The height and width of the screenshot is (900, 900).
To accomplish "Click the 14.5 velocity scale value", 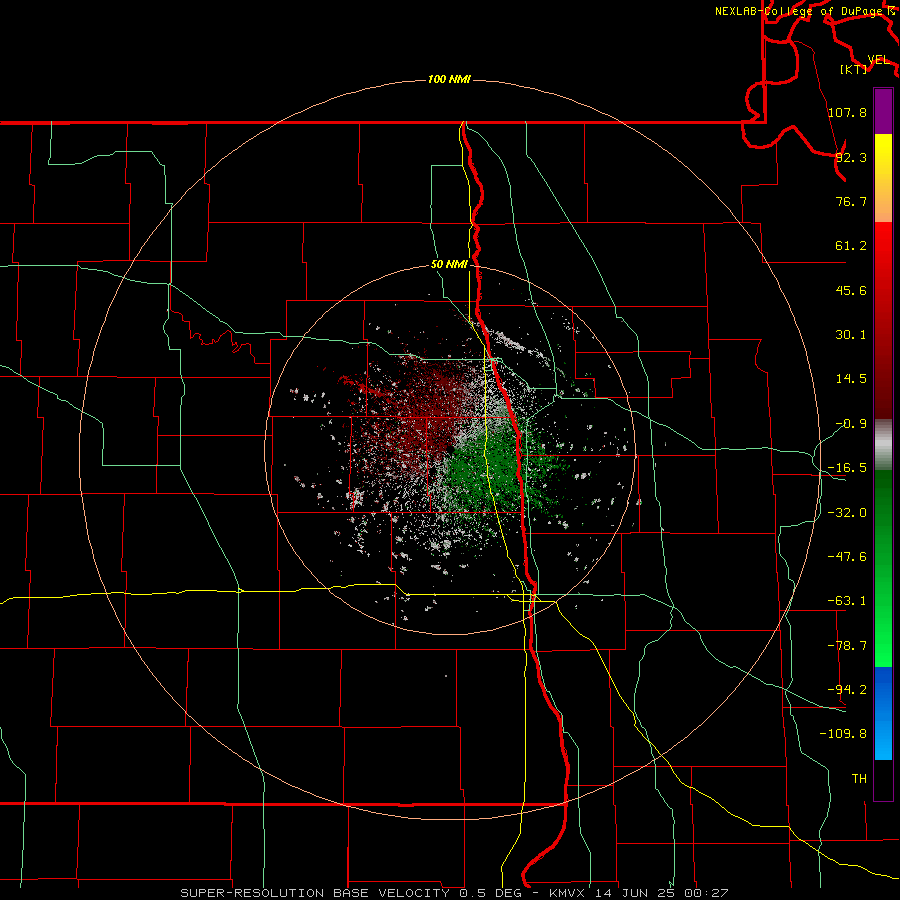I will [x=851, y=379].
